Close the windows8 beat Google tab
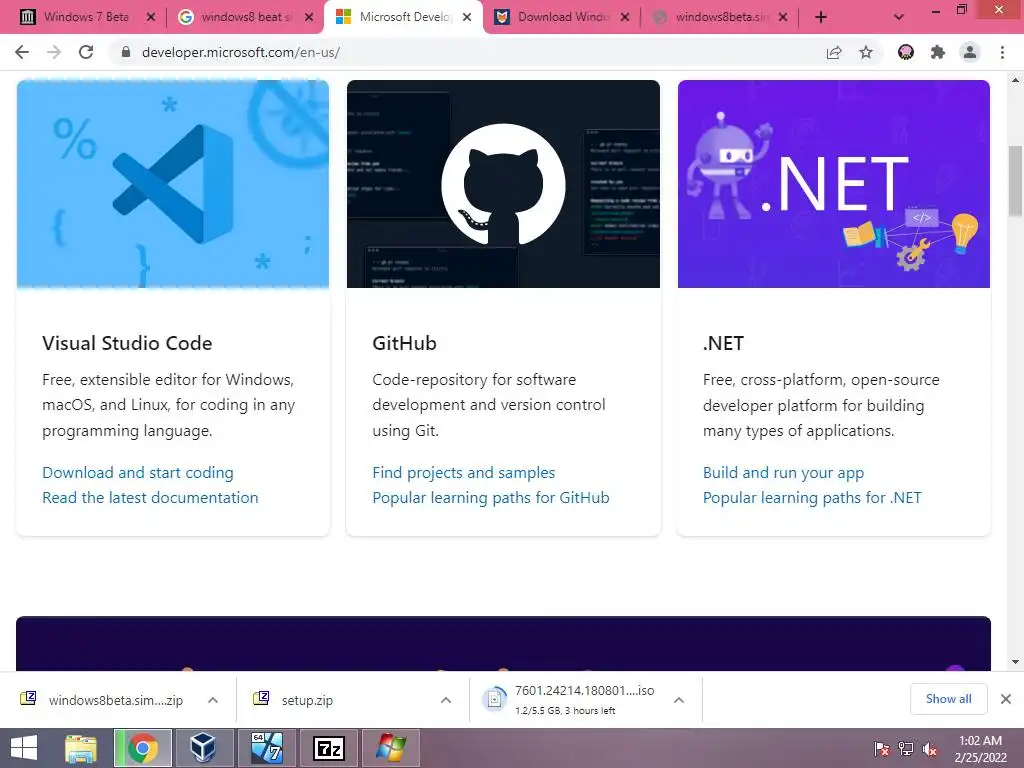Image resolution: width=1024 pixels, height=768 pixels. pyautogui.click(x=309, y=17)
